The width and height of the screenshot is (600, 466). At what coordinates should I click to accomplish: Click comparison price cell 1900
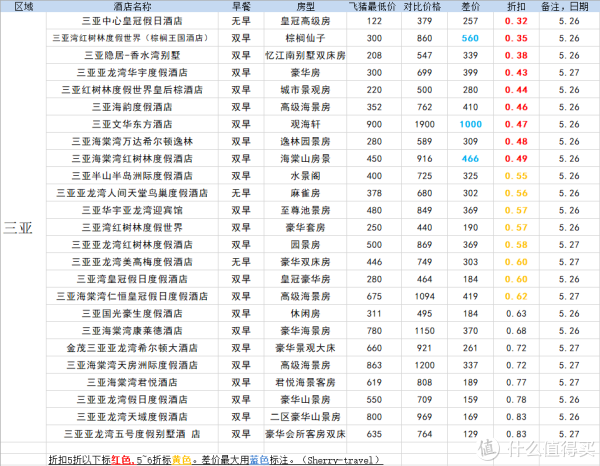pos(424,124)
